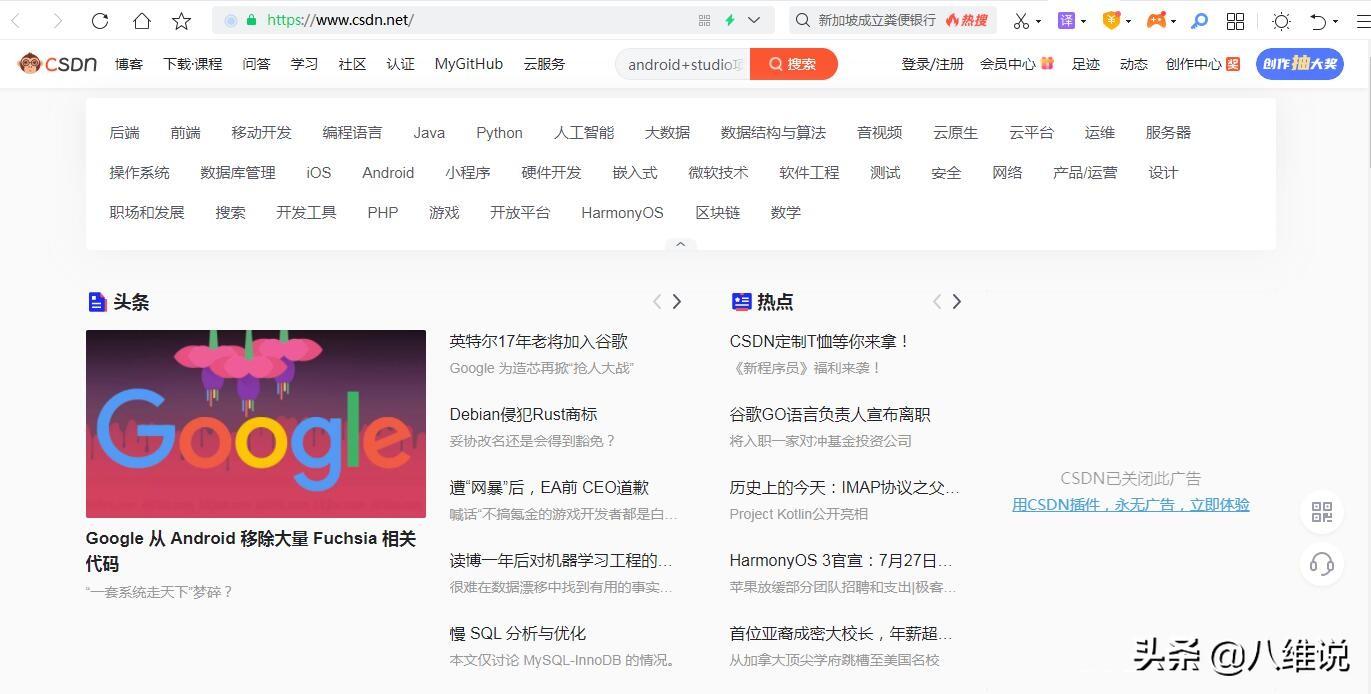The height and width of the screenshot is (694, 1371).
Task: Click the browser address bar URL
Action: coord(340,20)
